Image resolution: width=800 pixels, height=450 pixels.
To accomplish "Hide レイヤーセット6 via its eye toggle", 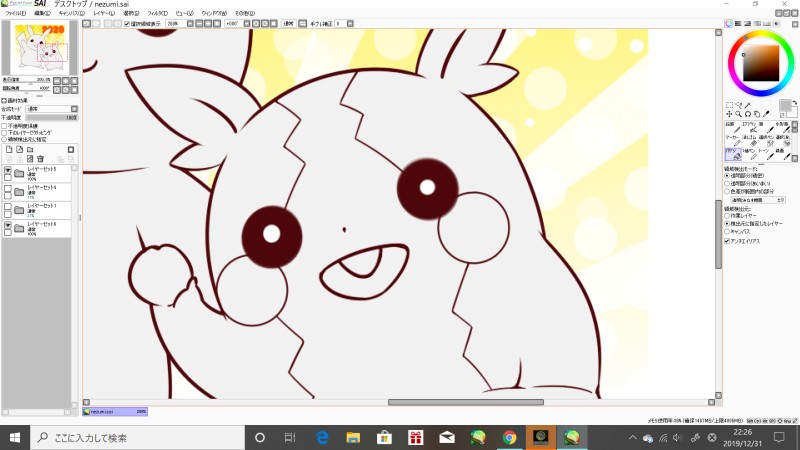I will pos(8,224).
